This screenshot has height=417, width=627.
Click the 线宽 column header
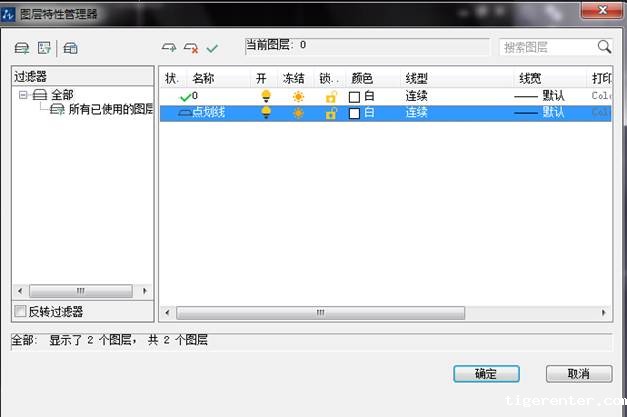(531, 77)
